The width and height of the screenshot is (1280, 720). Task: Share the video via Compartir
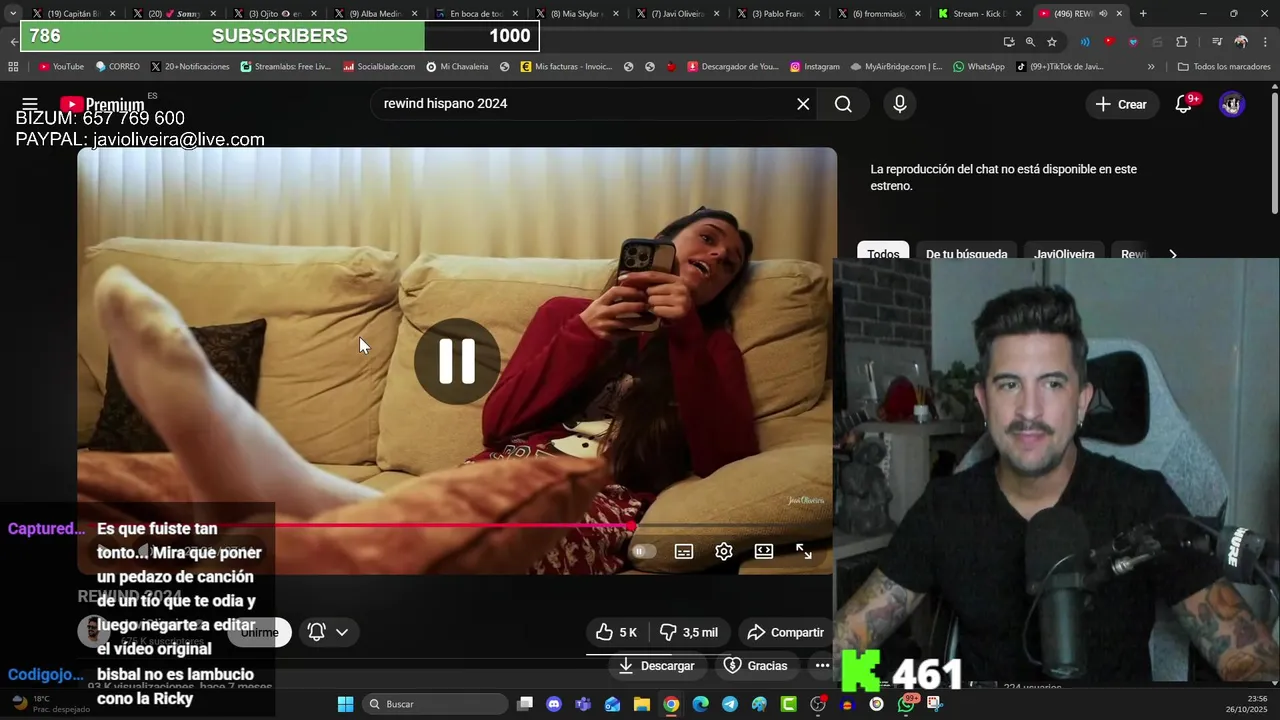coord(786,632)
